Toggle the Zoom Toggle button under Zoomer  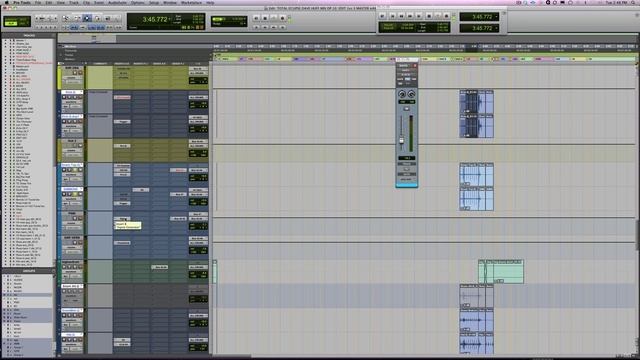[65, 27]
